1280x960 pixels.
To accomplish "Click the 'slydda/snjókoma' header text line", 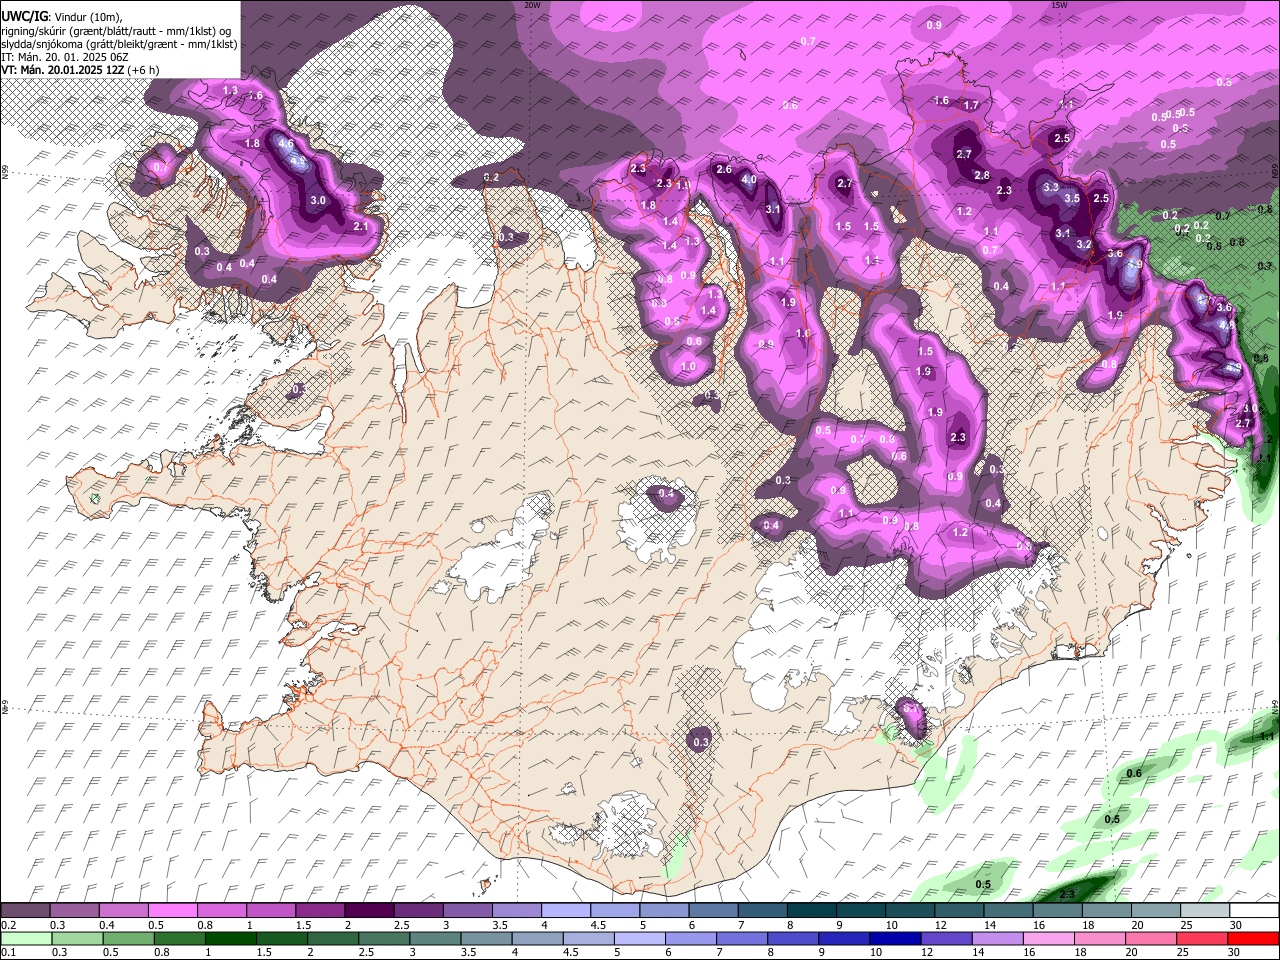I will pyautogui.click(x=119, y=44).
